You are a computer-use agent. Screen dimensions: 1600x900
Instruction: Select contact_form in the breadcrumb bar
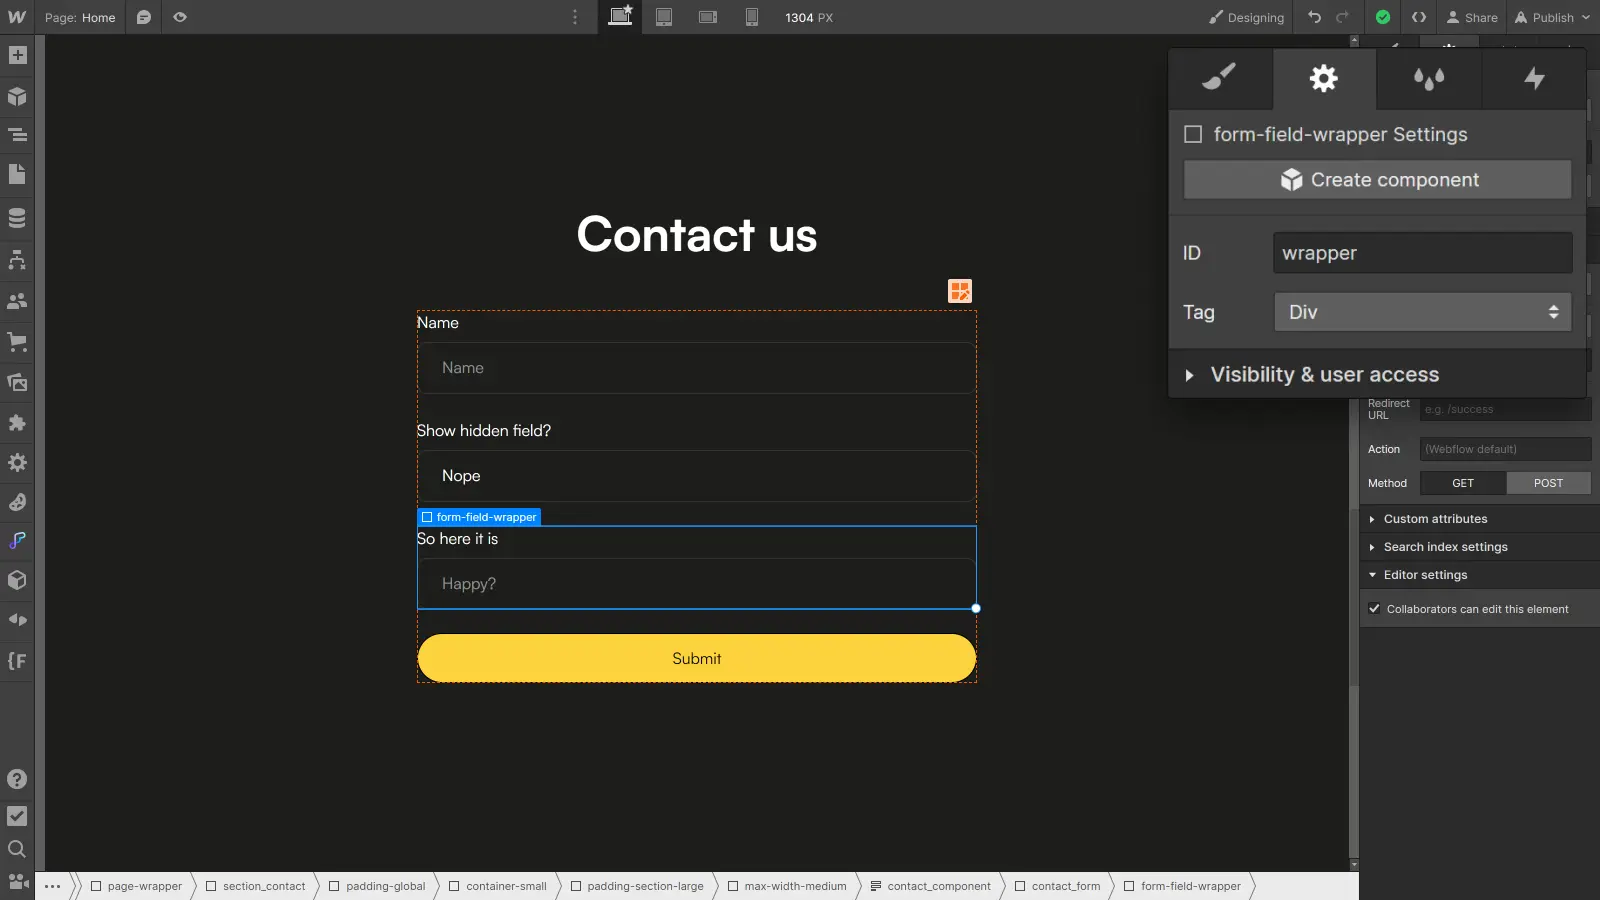click(1064, 886)
